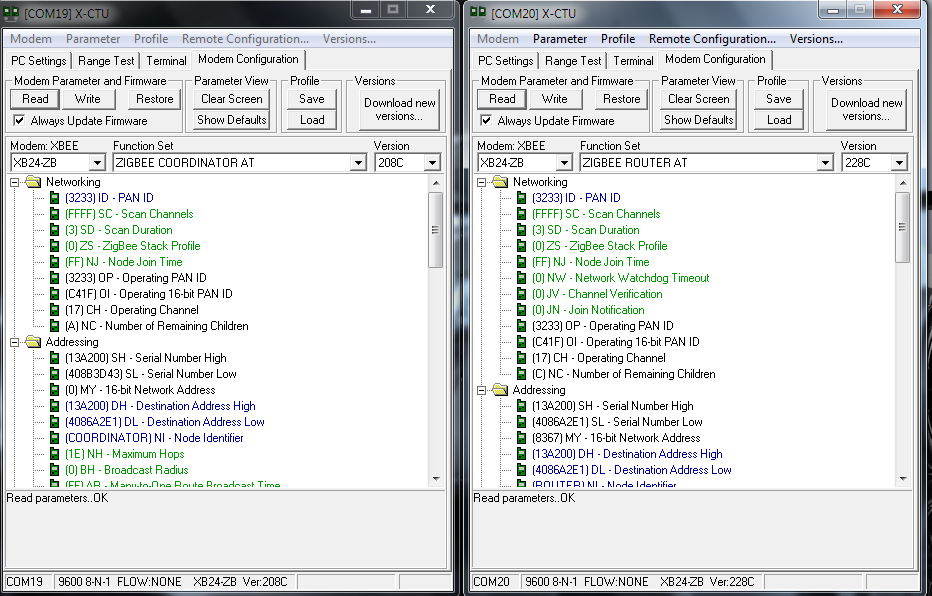Screen dimensions: 932x596
Task: Click X-CTU app icon in COM19 title bar
Action: (x=11, y=12)
